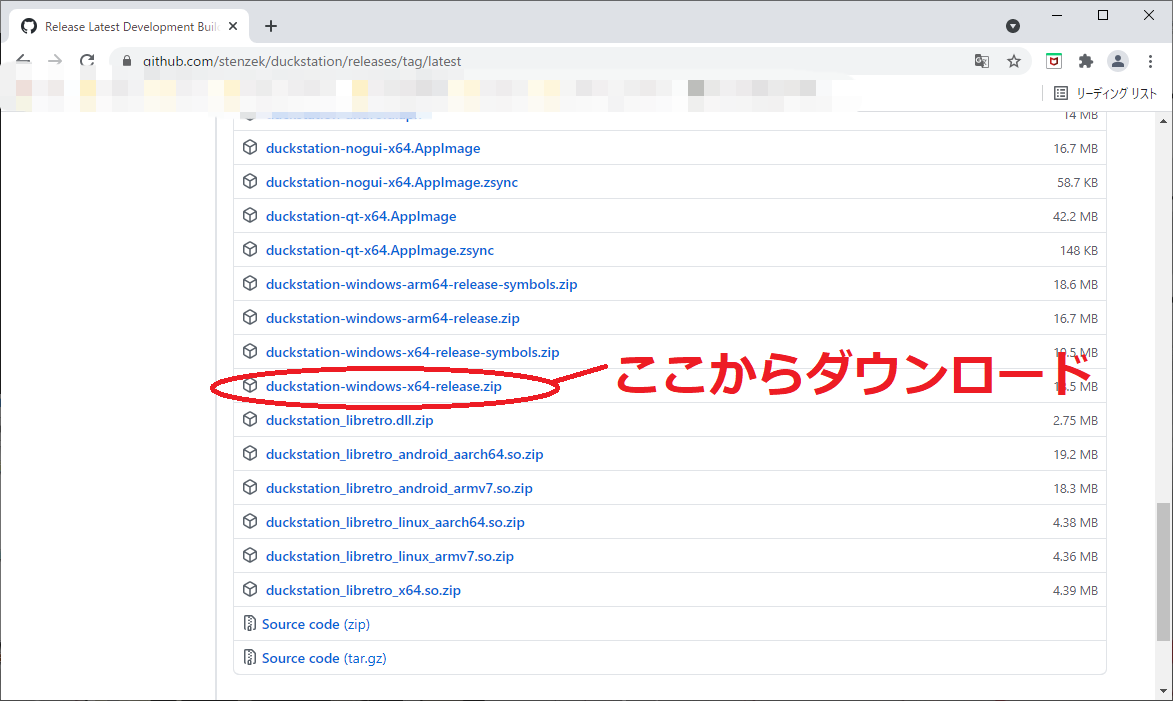Click the 58.7 KB file size
The height and width of the screenshot is (701, 1173).
click(1077, 183)
